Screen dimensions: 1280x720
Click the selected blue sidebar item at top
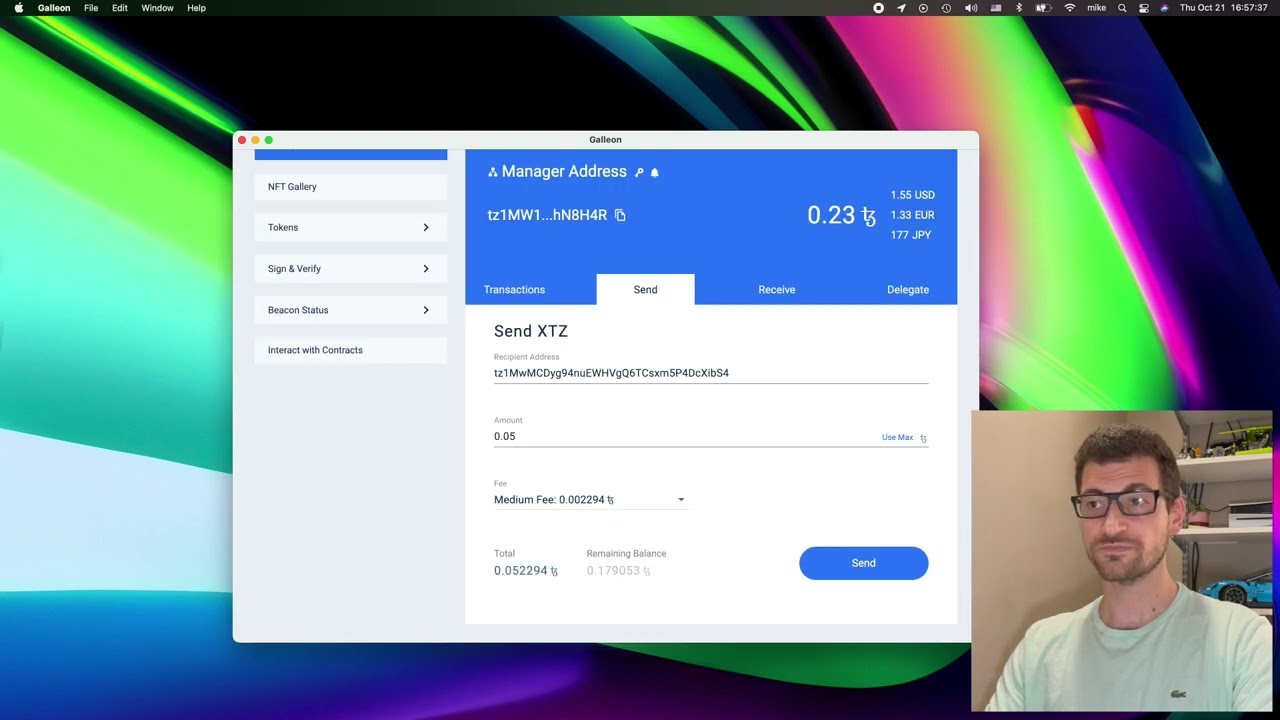click(x=351, y=154)
